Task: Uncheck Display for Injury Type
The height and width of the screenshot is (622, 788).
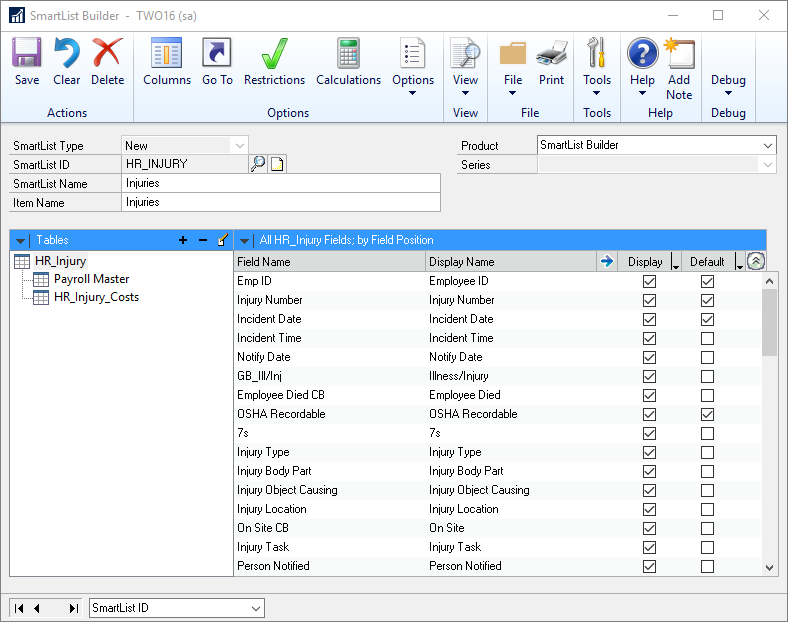Action: point(649,452)
